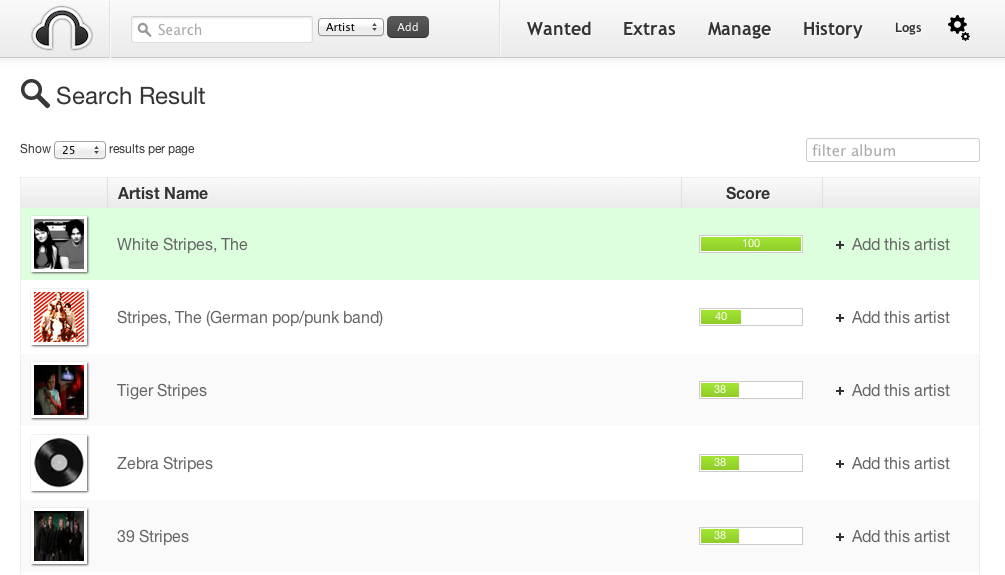Click the filter album input field

pos(892,150)
